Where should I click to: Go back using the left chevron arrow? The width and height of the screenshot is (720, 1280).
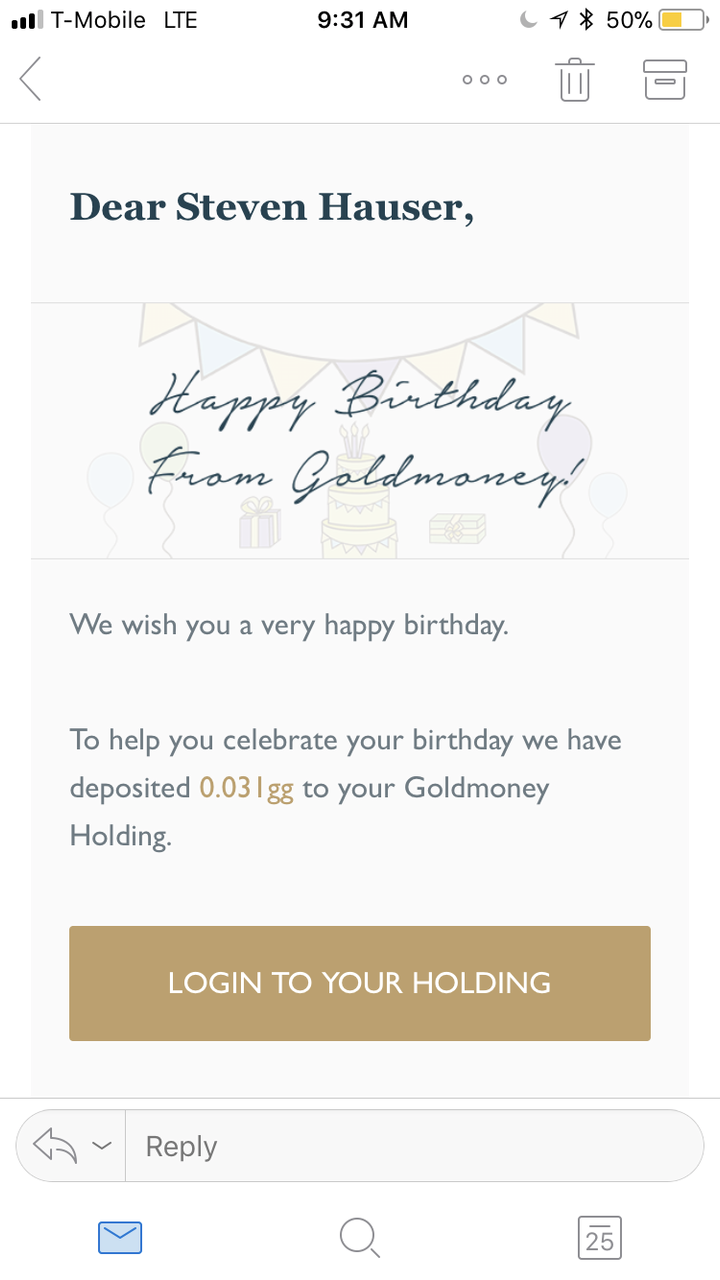[31, 79]
